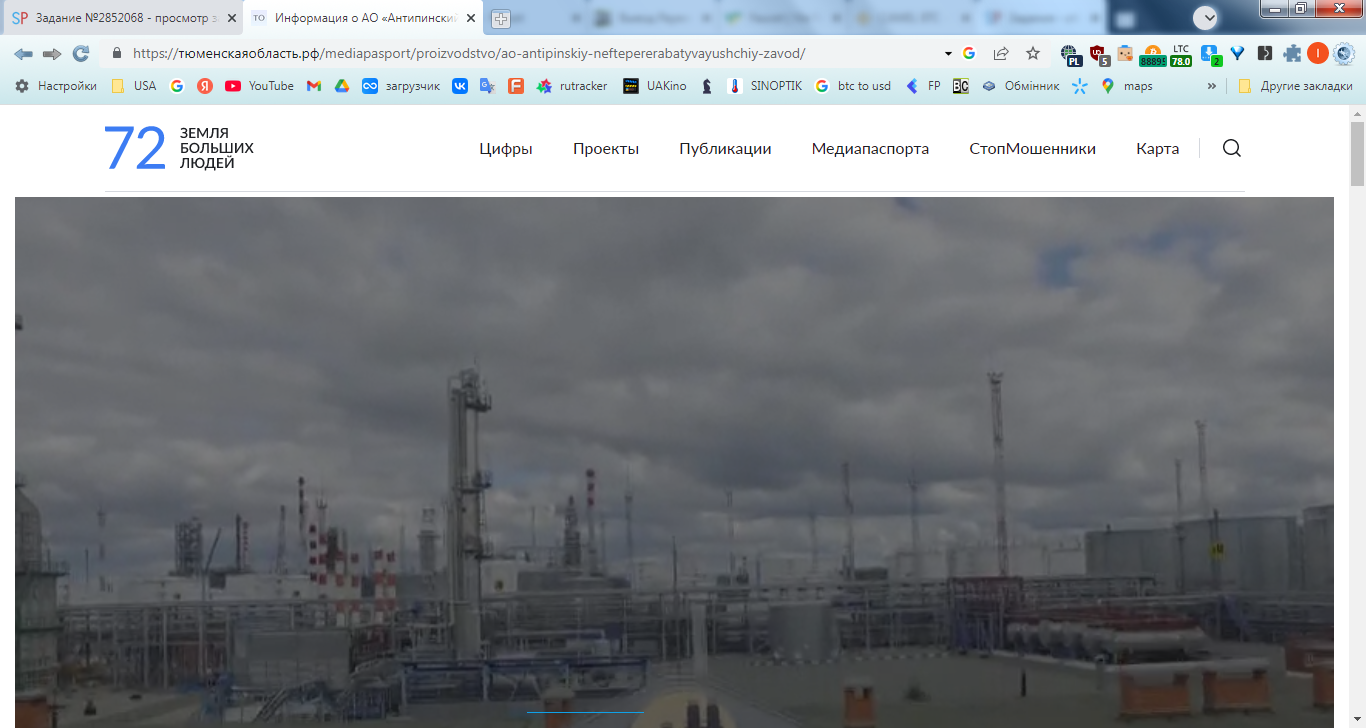Open the BC bookmark icon
Viewport: 1366px width, 728px height.
point(960,86)
